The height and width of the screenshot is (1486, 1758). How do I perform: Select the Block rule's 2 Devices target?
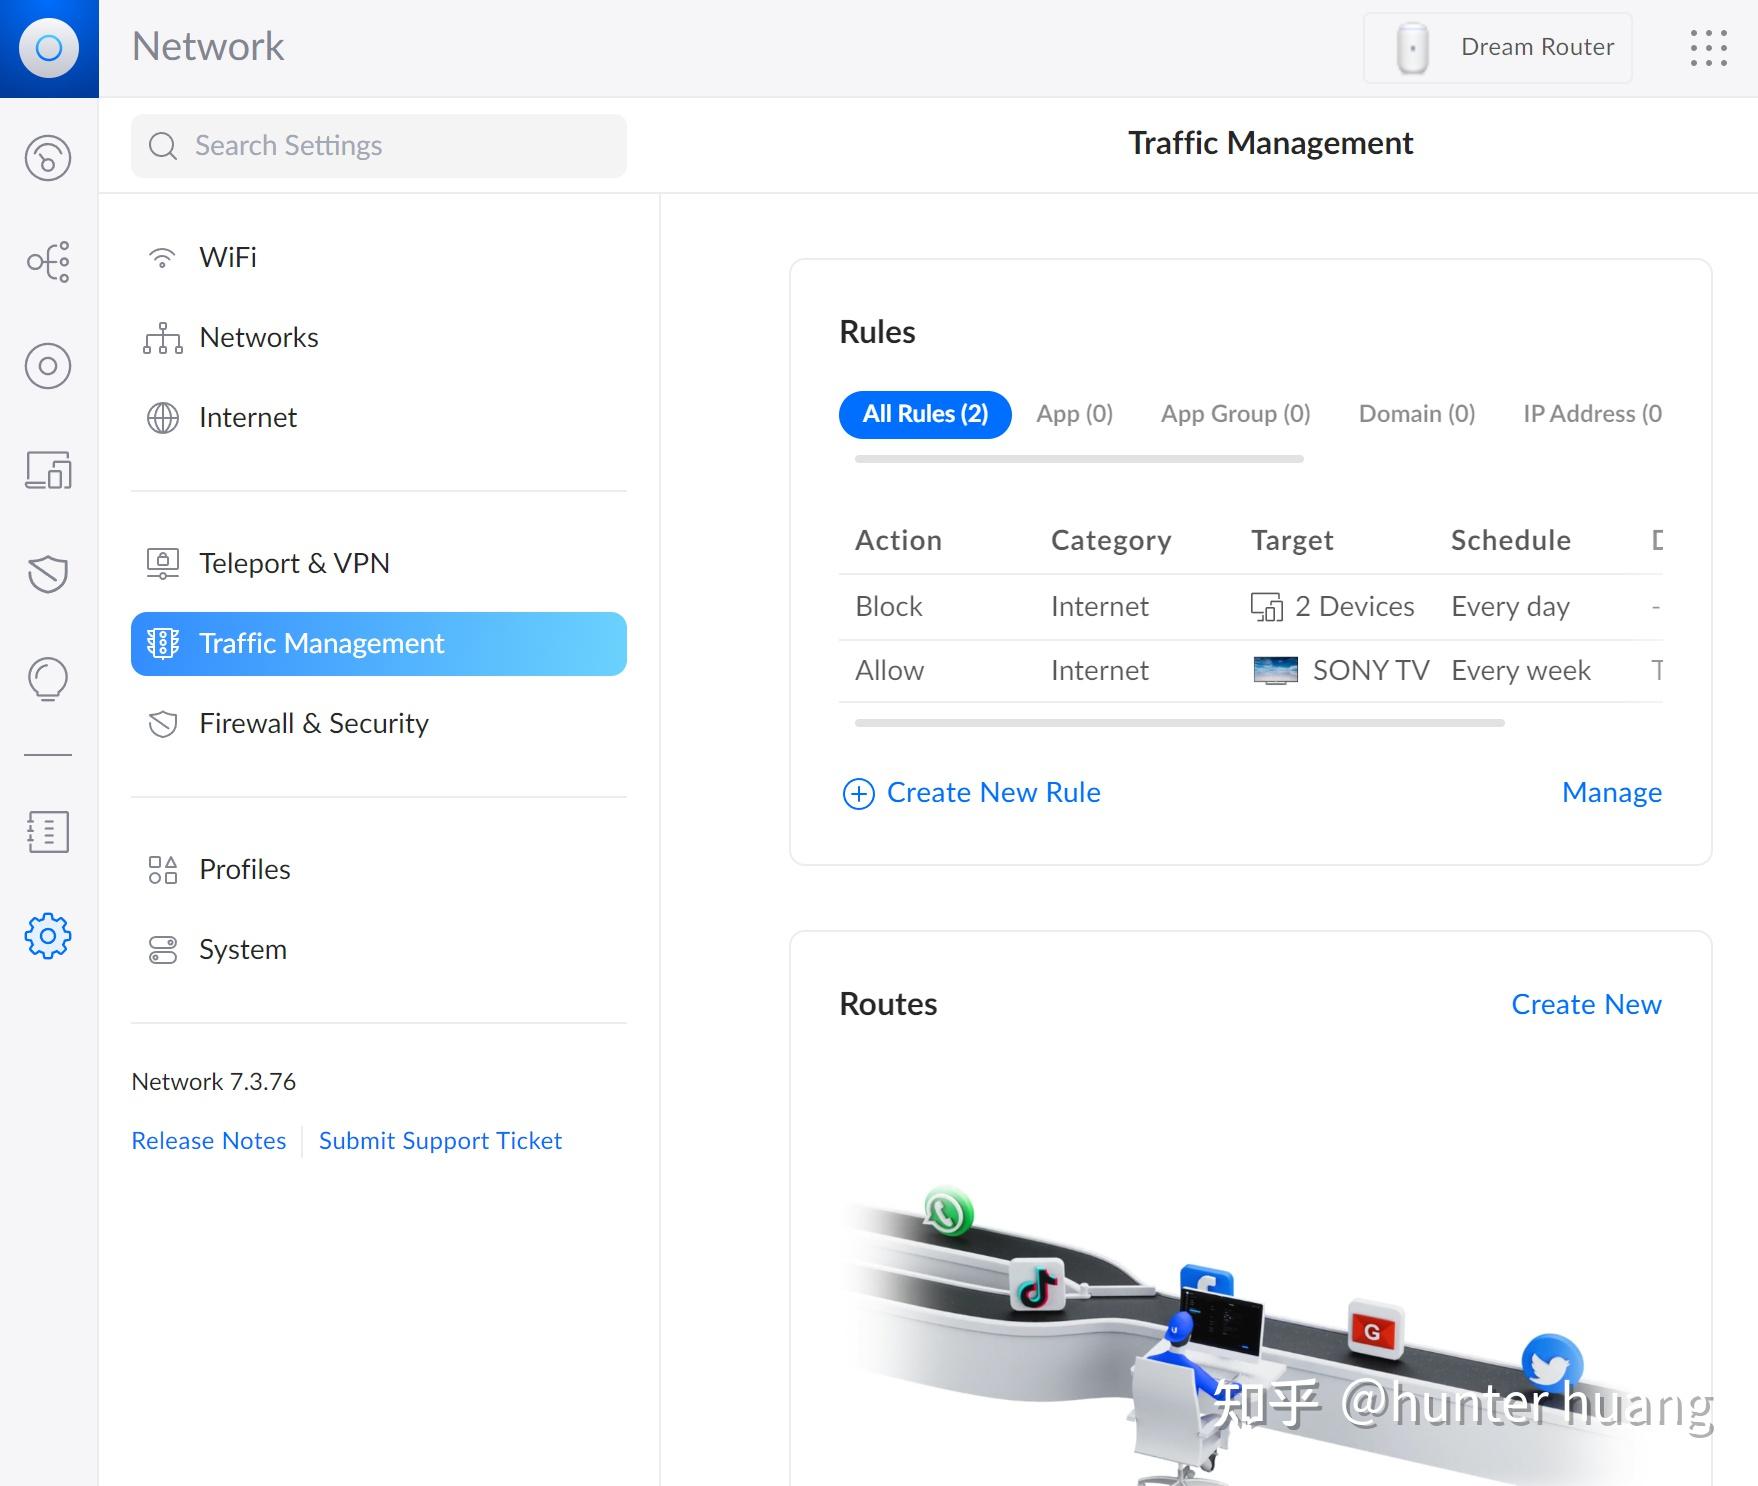1333,607
